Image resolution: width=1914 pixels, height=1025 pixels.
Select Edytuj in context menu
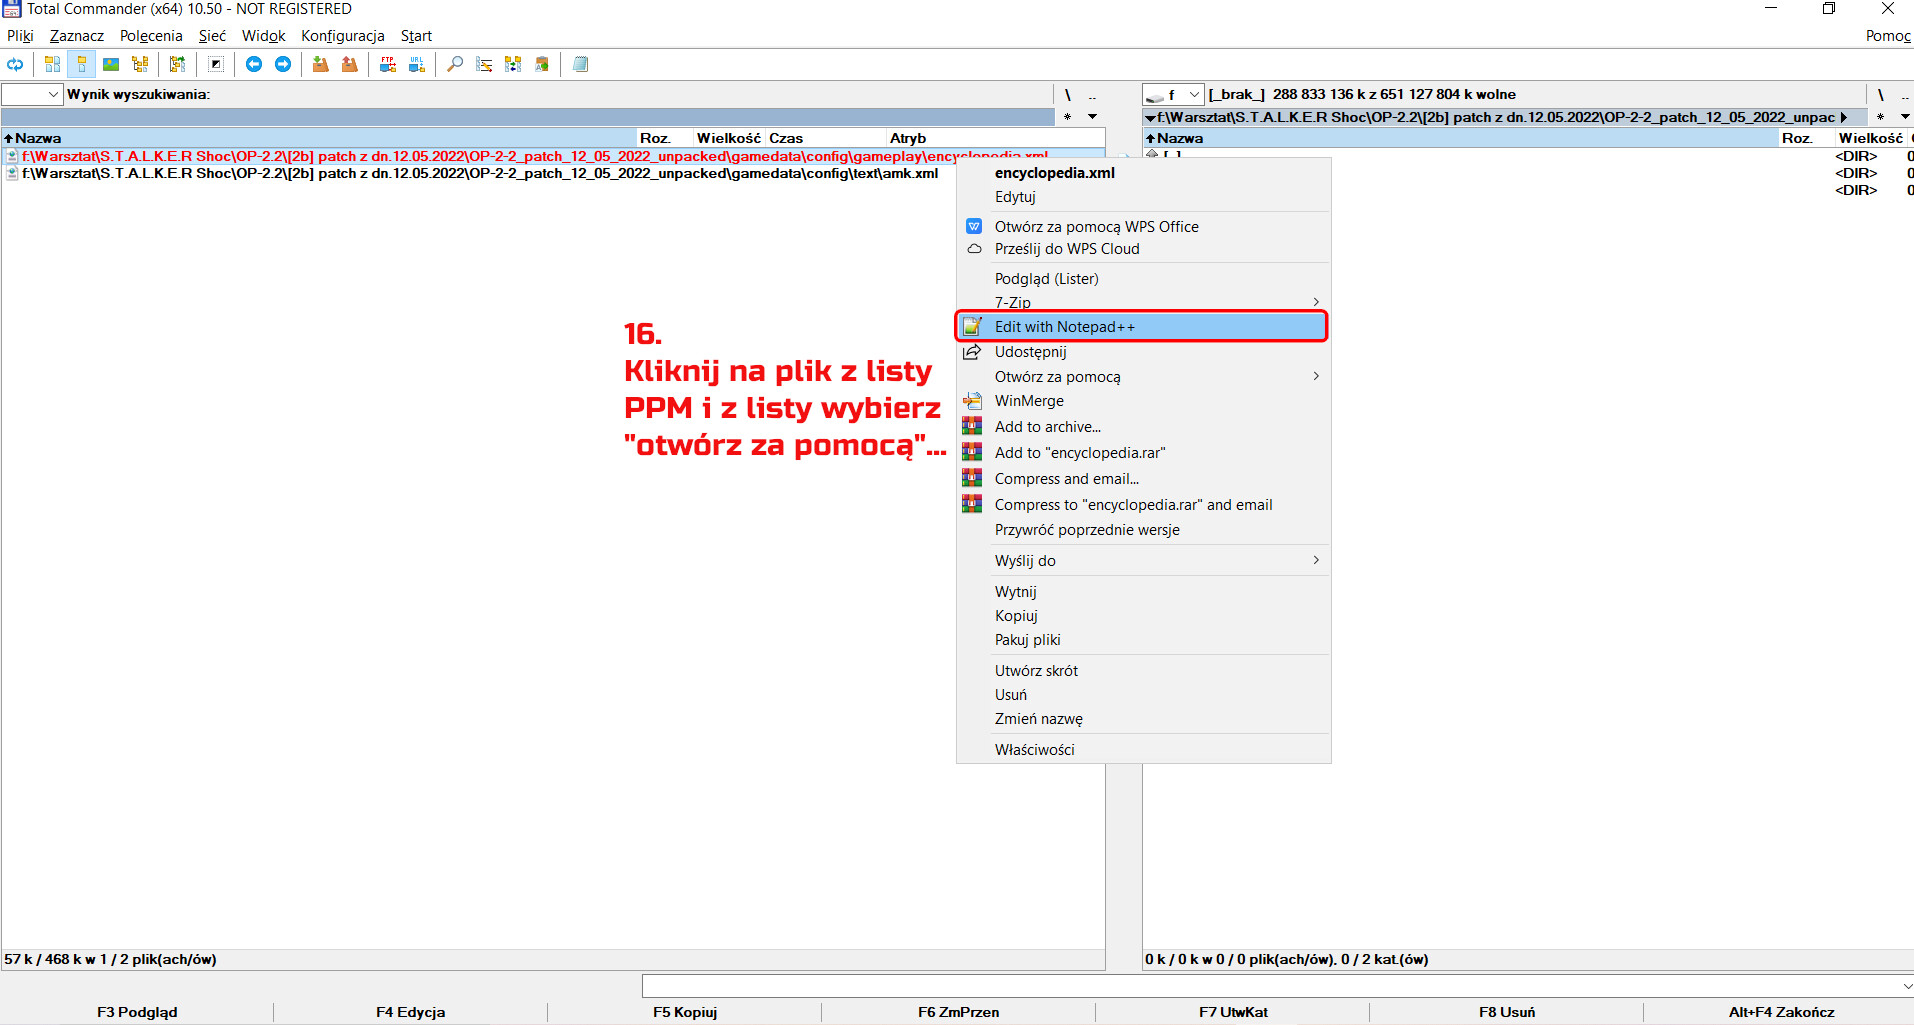coord(1142,197)
